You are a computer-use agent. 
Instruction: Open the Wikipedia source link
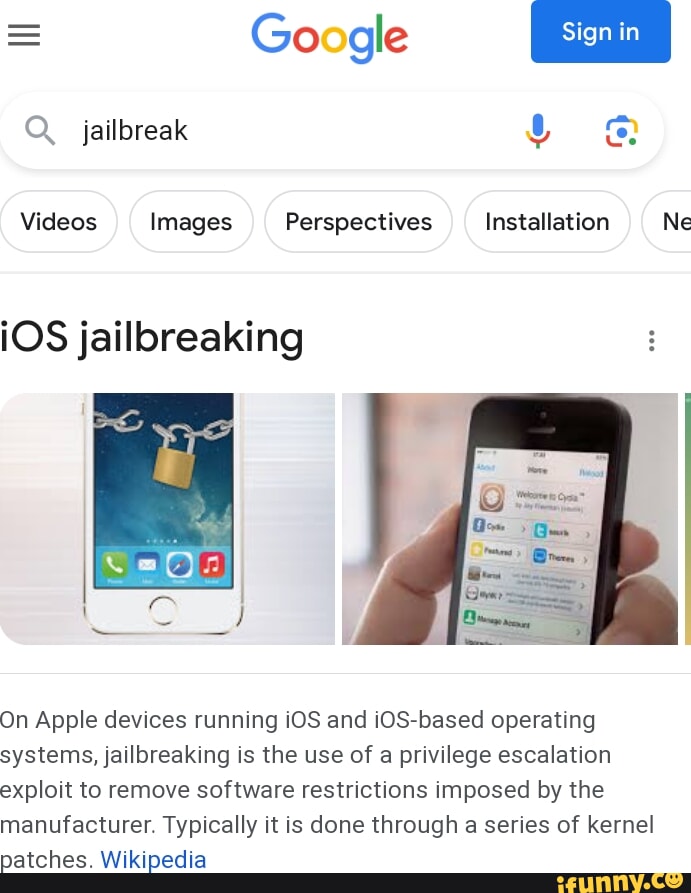(153, 859)
